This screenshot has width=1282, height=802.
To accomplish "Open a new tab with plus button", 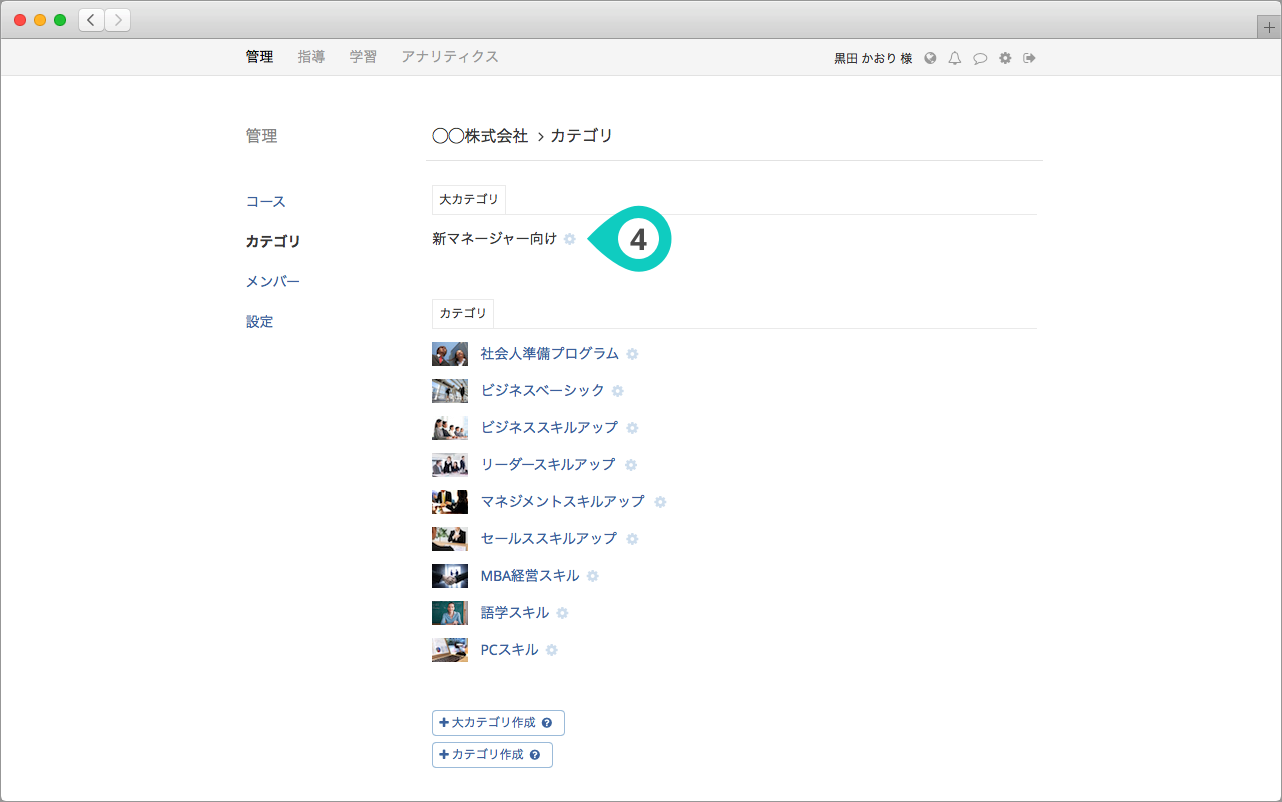I will coord(1269,27).
